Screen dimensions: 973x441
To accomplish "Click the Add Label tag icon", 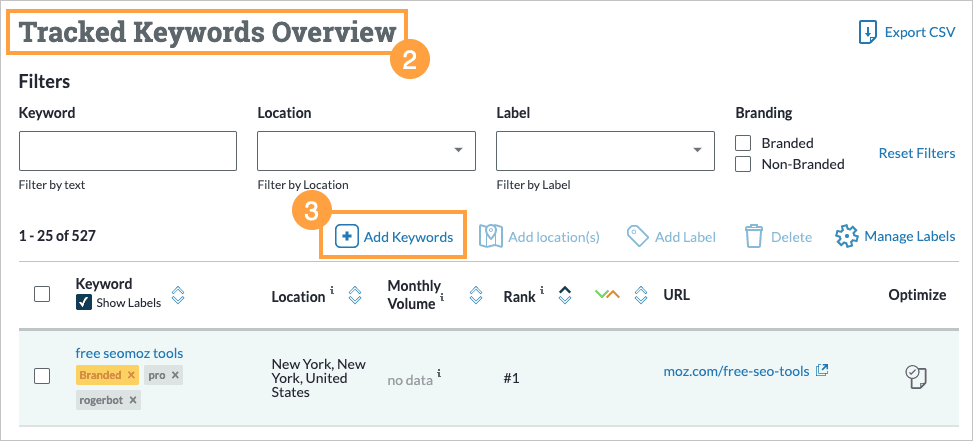I will (x=637, y=237).
